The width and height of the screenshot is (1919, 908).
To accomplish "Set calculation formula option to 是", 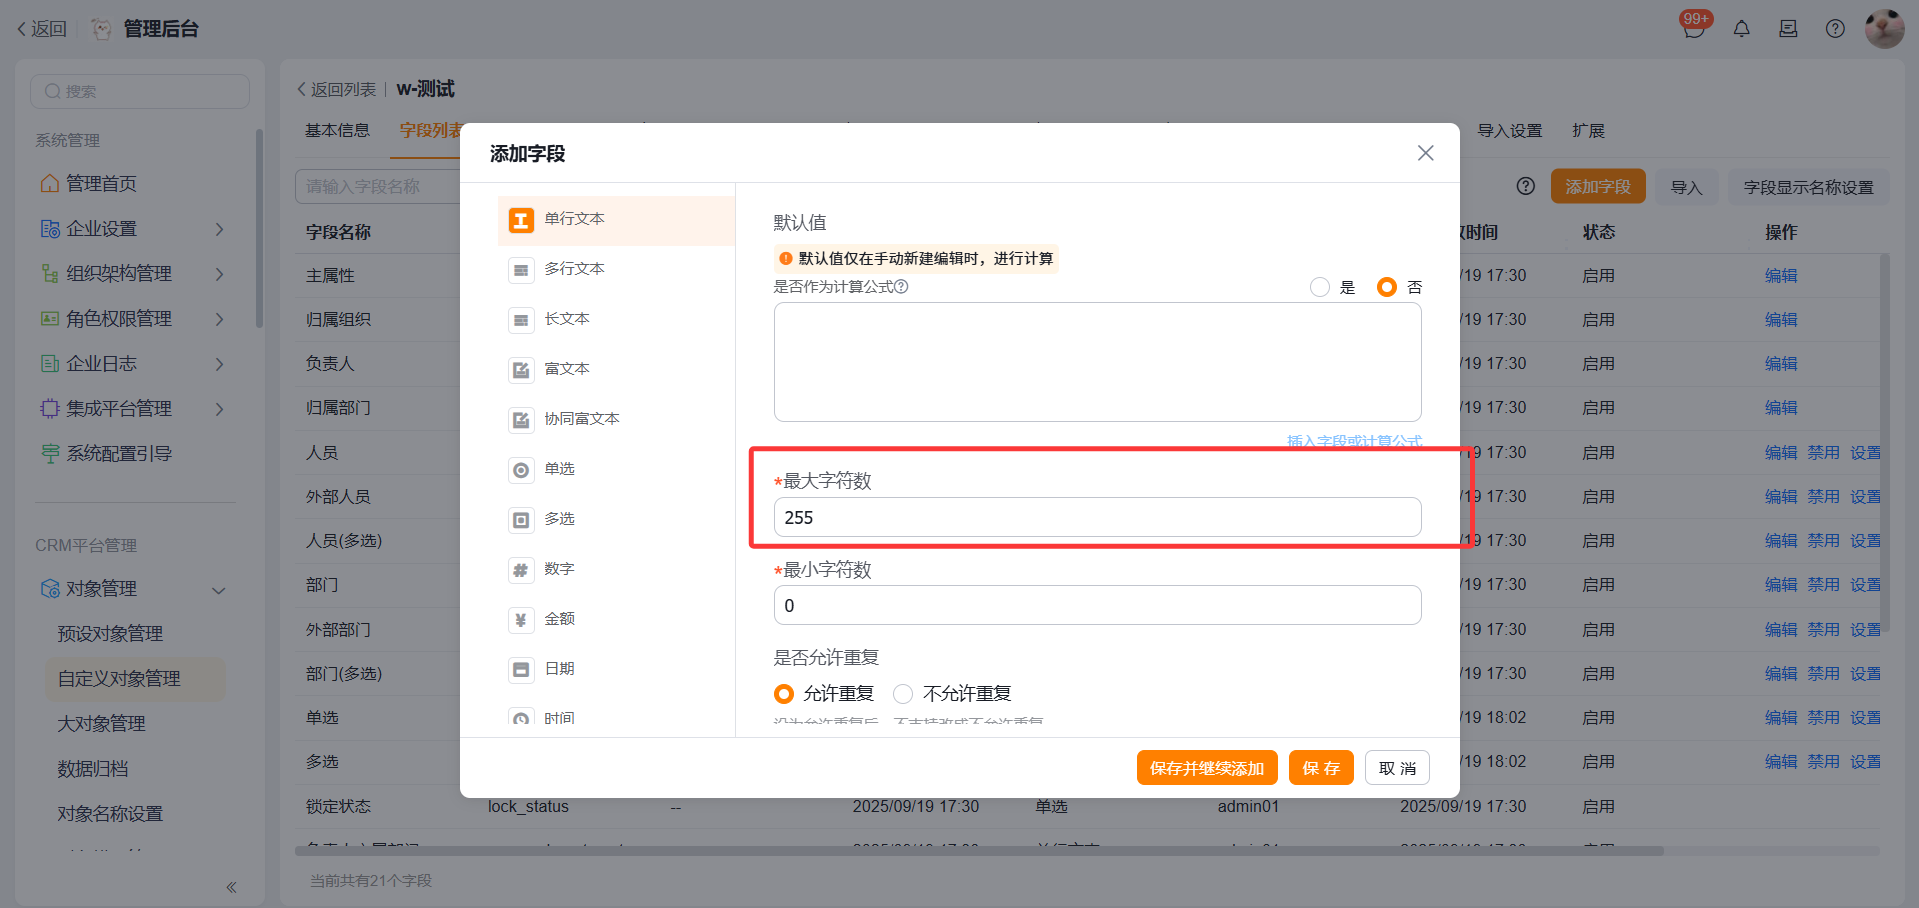I will 1320,288.
